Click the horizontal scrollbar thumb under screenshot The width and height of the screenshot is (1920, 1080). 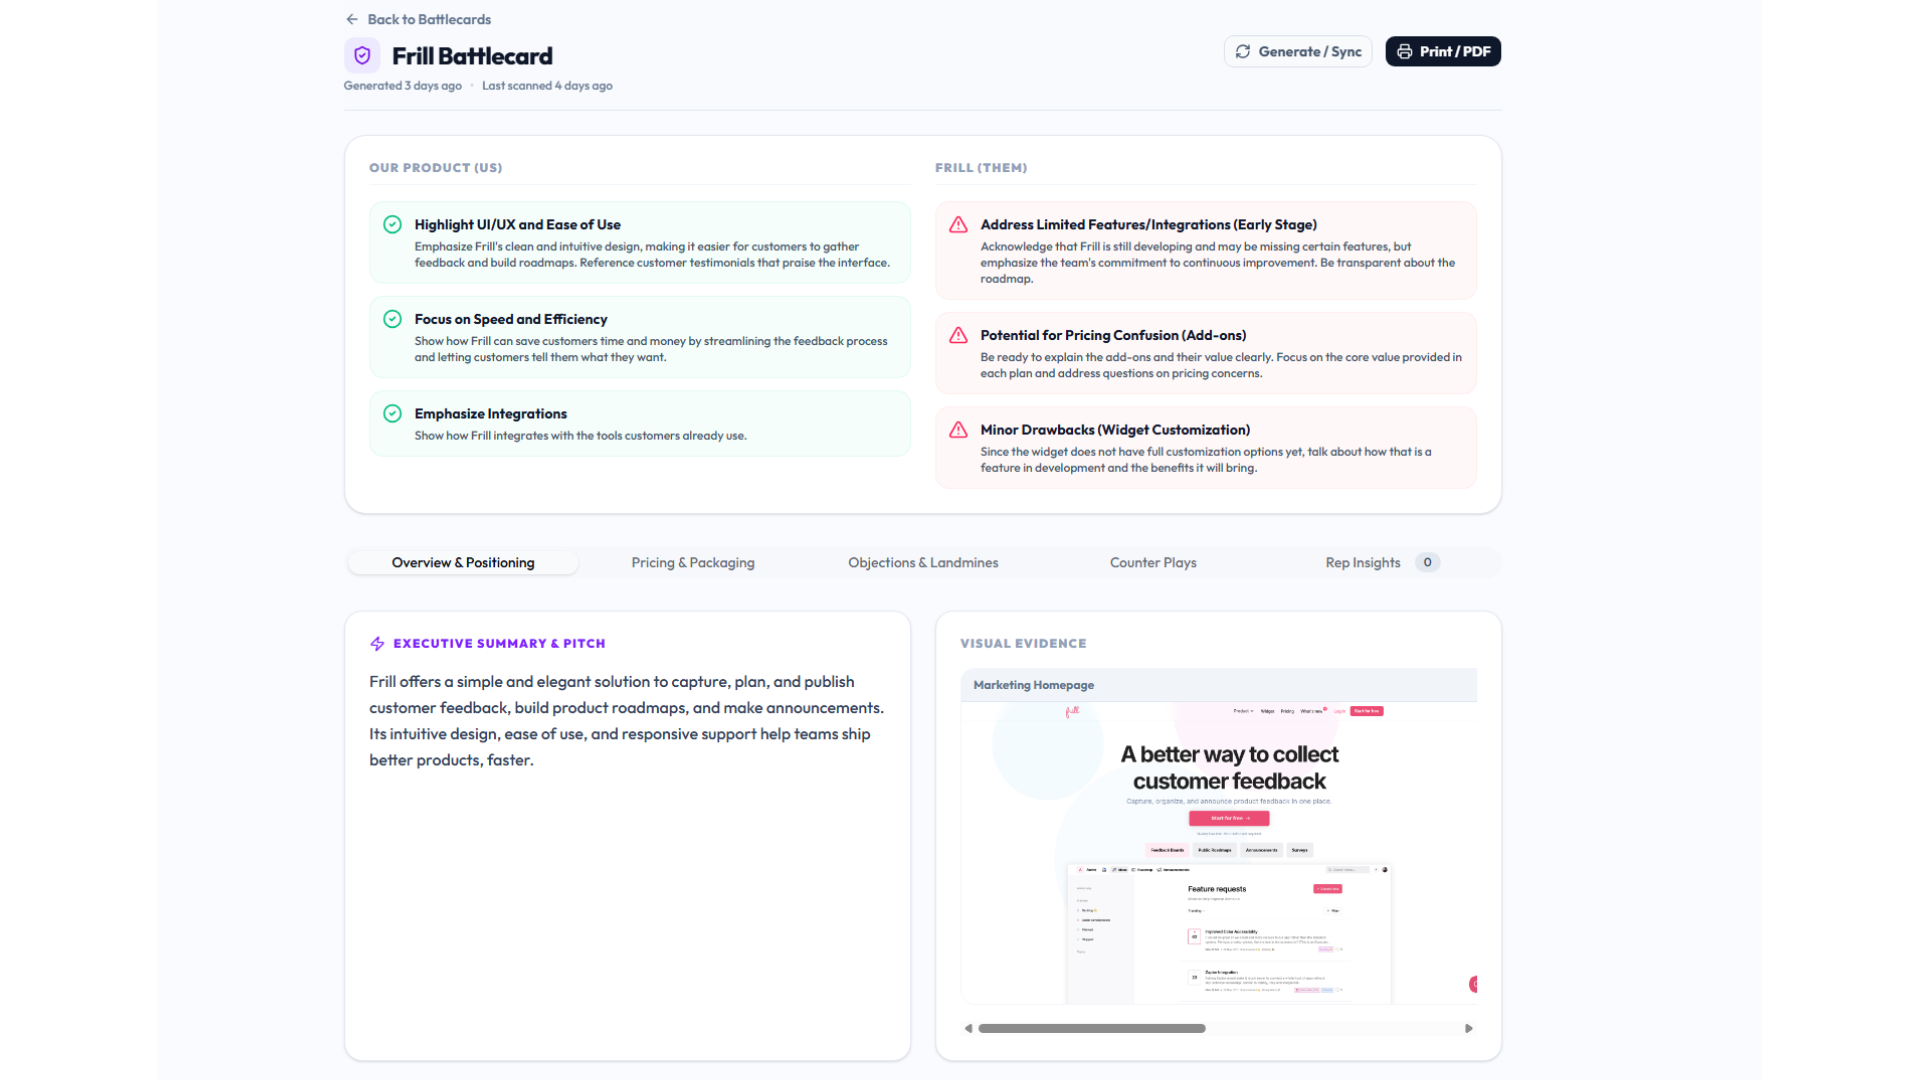point(1091,1029)
